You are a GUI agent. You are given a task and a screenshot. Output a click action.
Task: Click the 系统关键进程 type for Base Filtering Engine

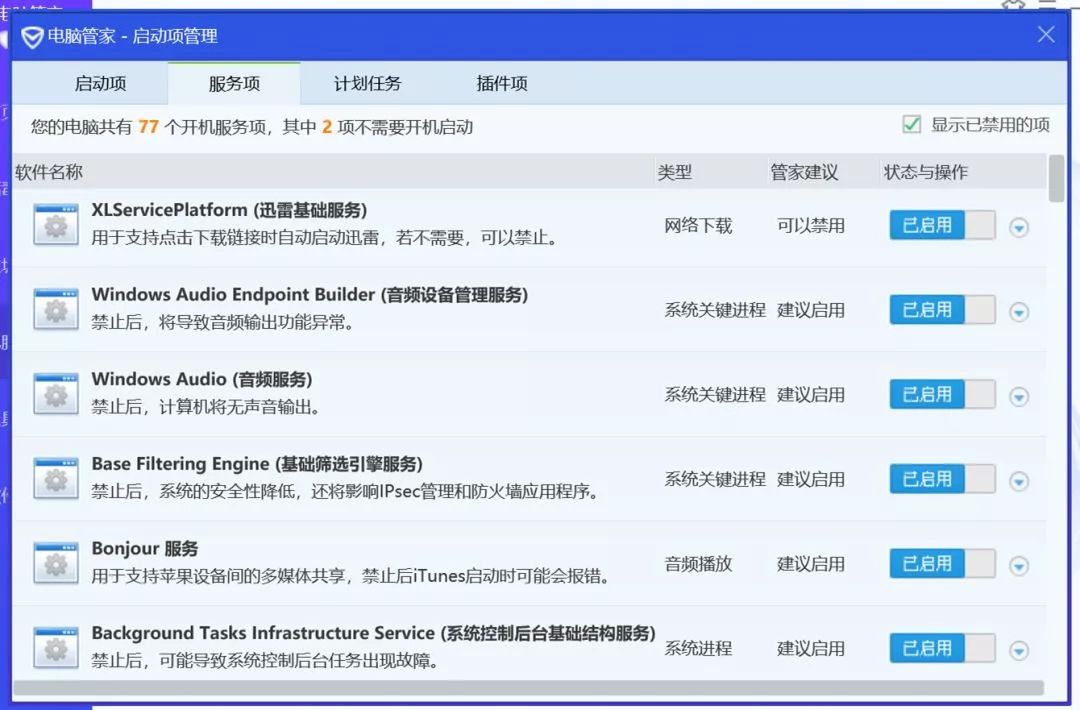tap(715, 479)
